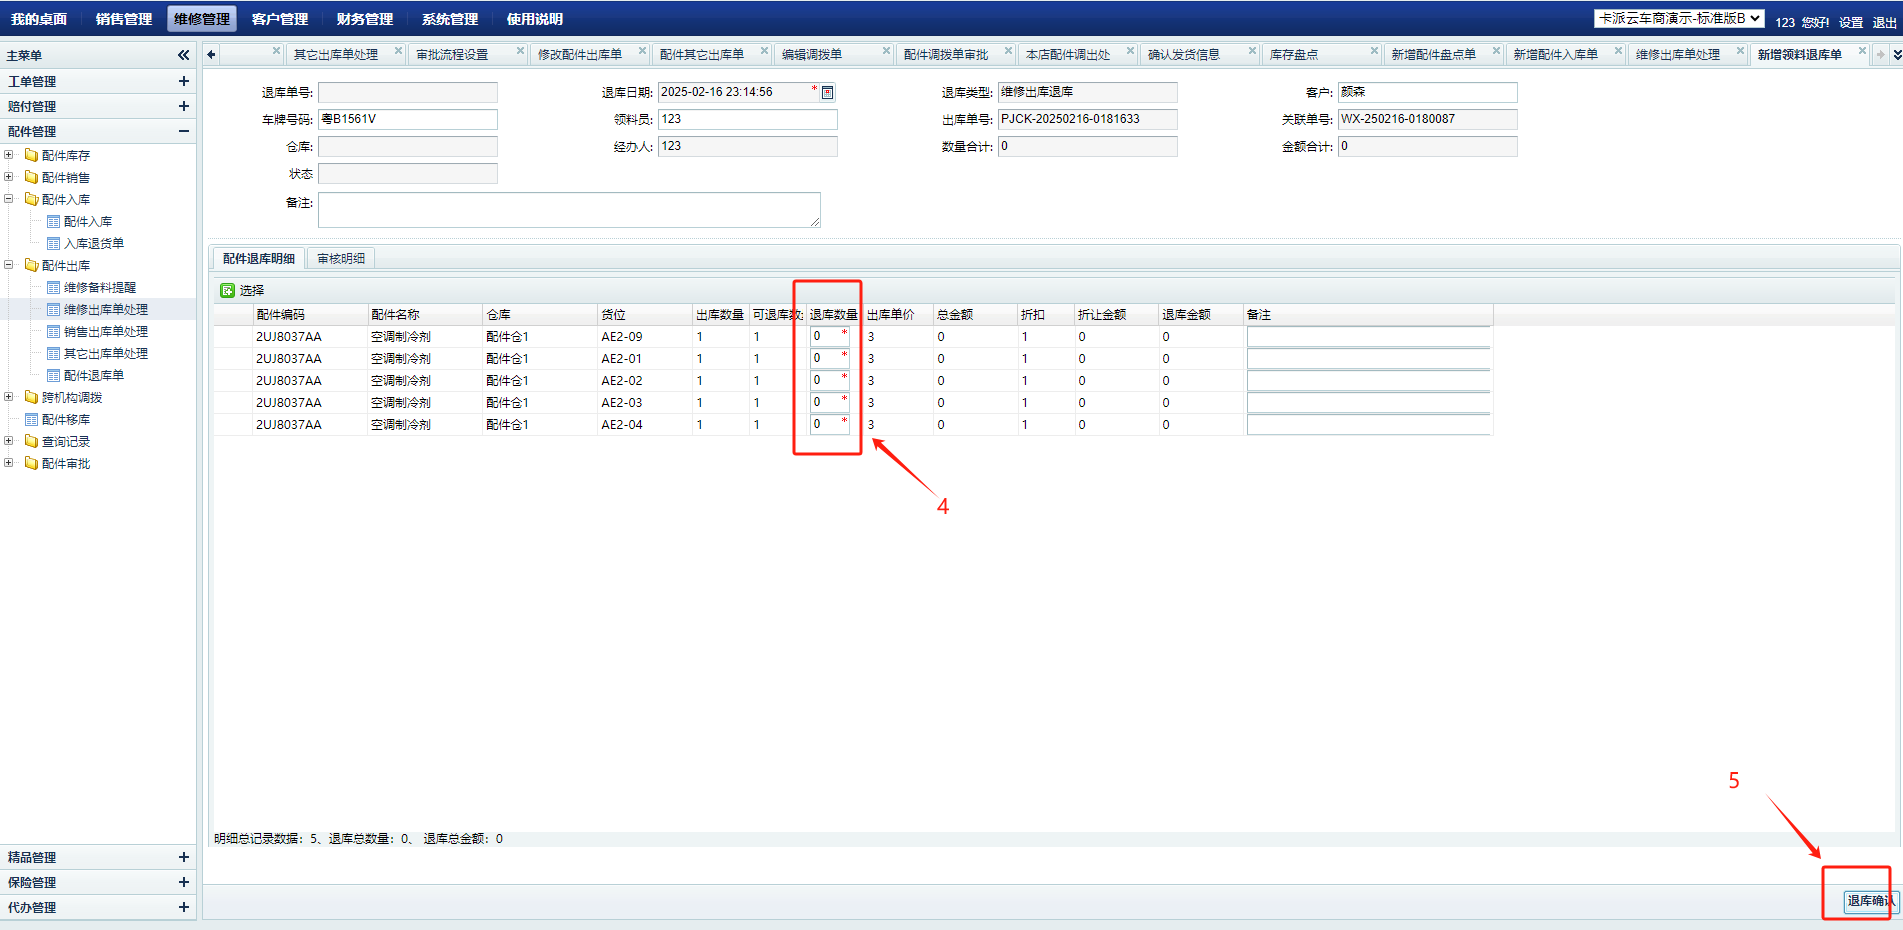Close the 审批流程设置 tab

coord(520,51)
